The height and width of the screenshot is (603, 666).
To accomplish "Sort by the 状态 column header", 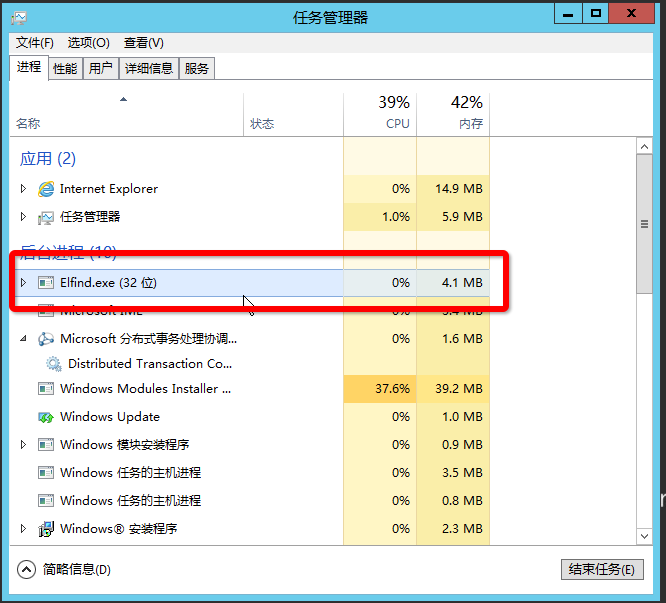I will pos(293,115).
